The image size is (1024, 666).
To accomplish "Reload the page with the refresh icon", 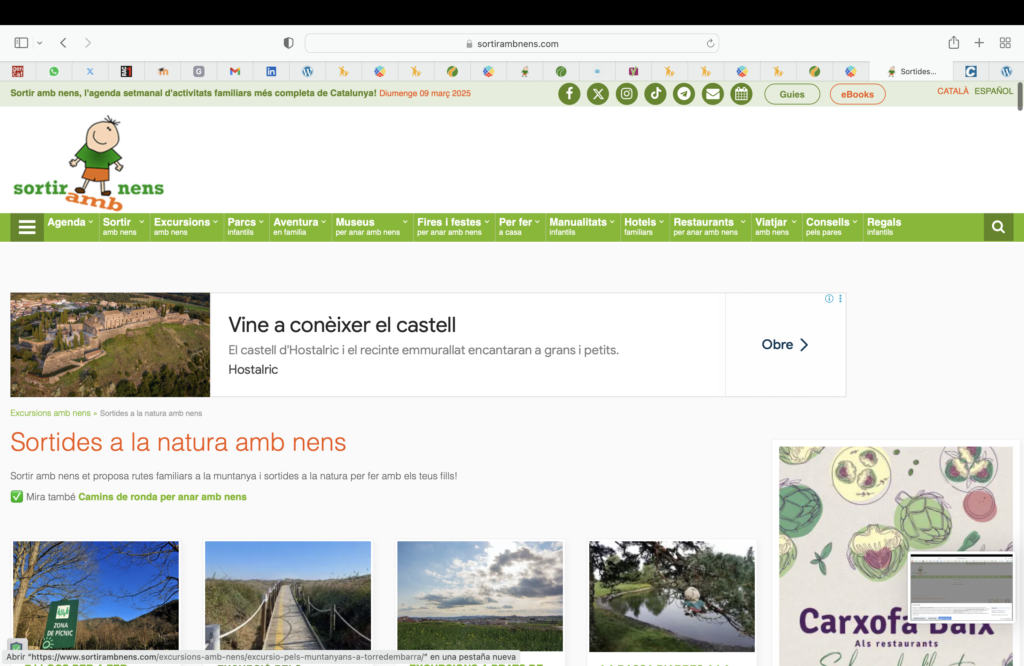I will tap(710, 44).
